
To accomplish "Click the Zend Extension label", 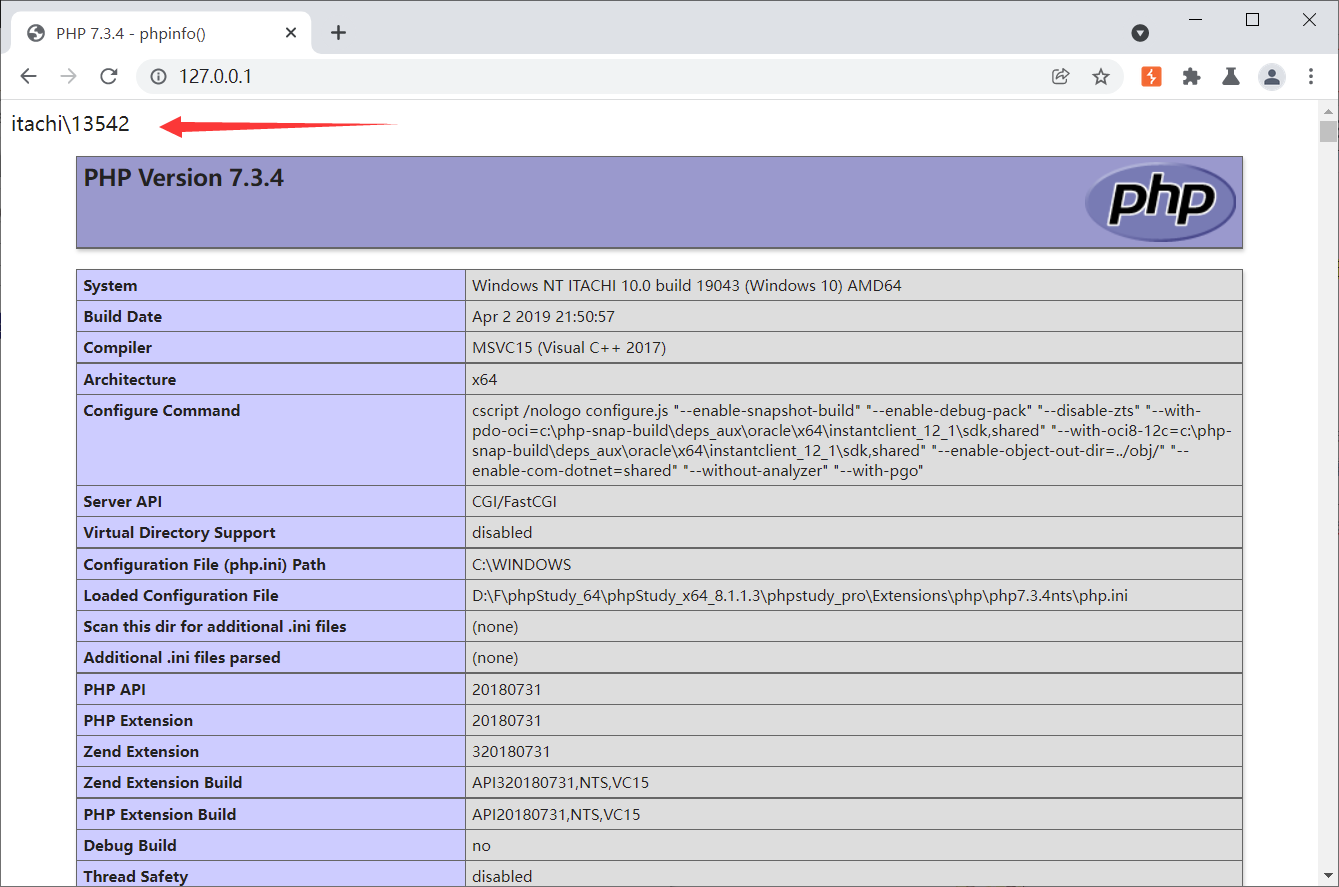I will click(x=141, y=752).
